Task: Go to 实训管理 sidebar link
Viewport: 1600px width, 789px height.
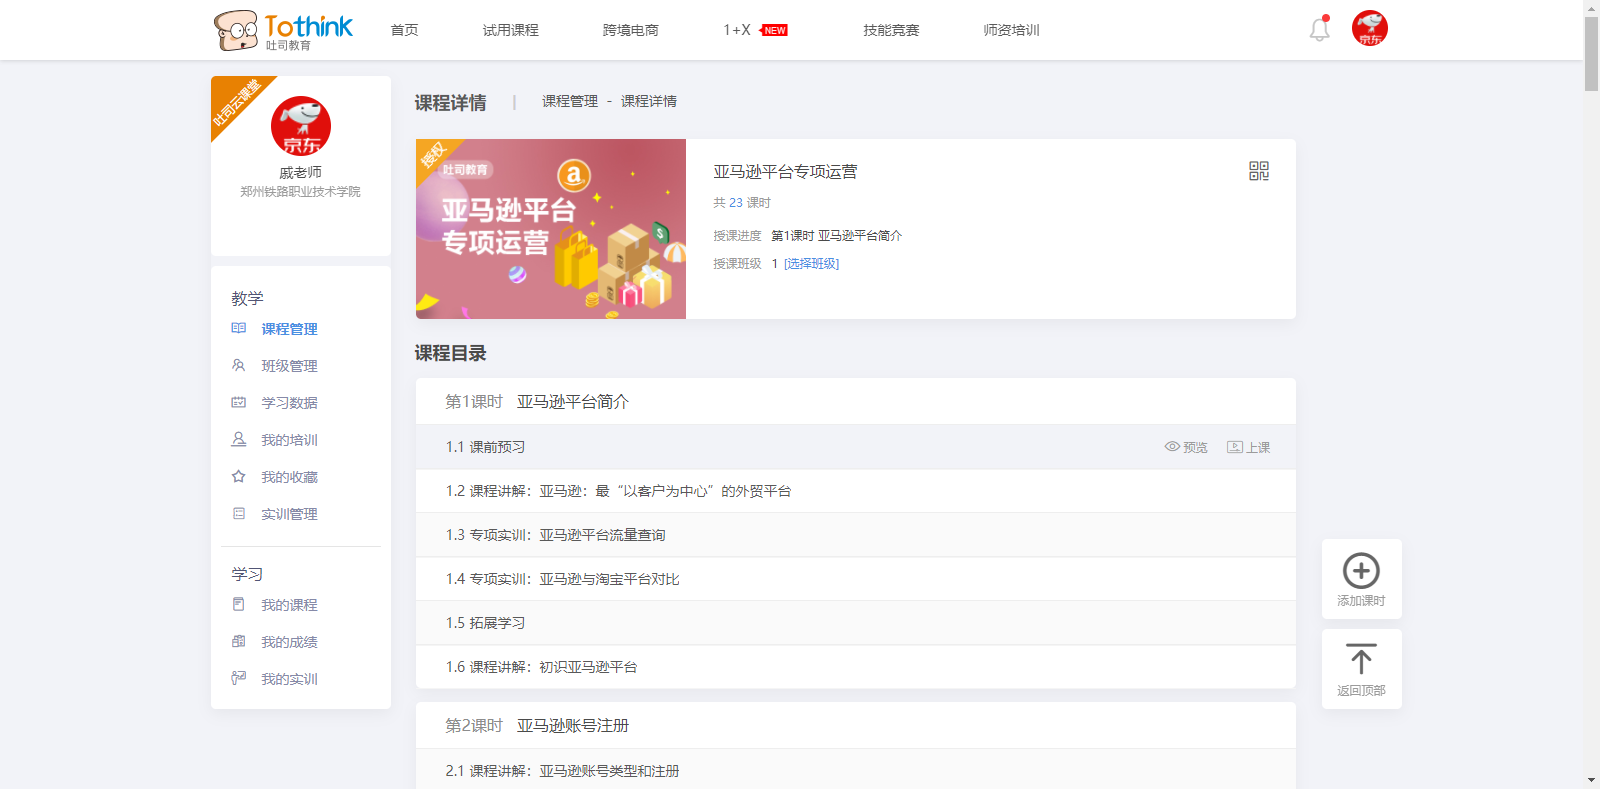Action: [x=290, y=514]
